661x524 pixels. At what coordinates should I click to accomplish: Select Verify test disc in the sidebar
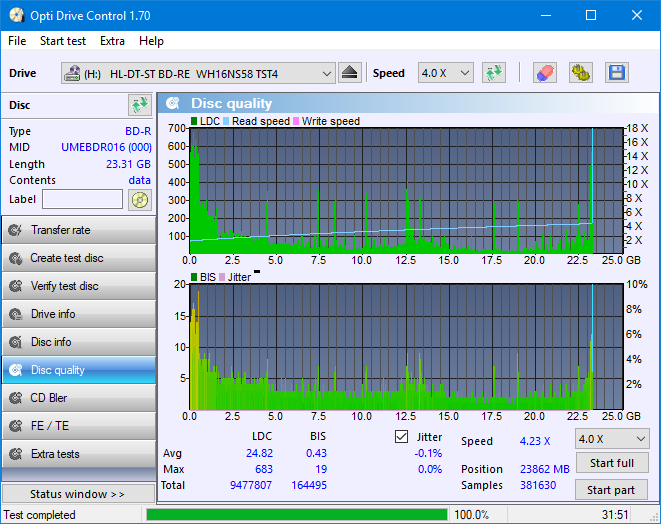click(79, 286)
